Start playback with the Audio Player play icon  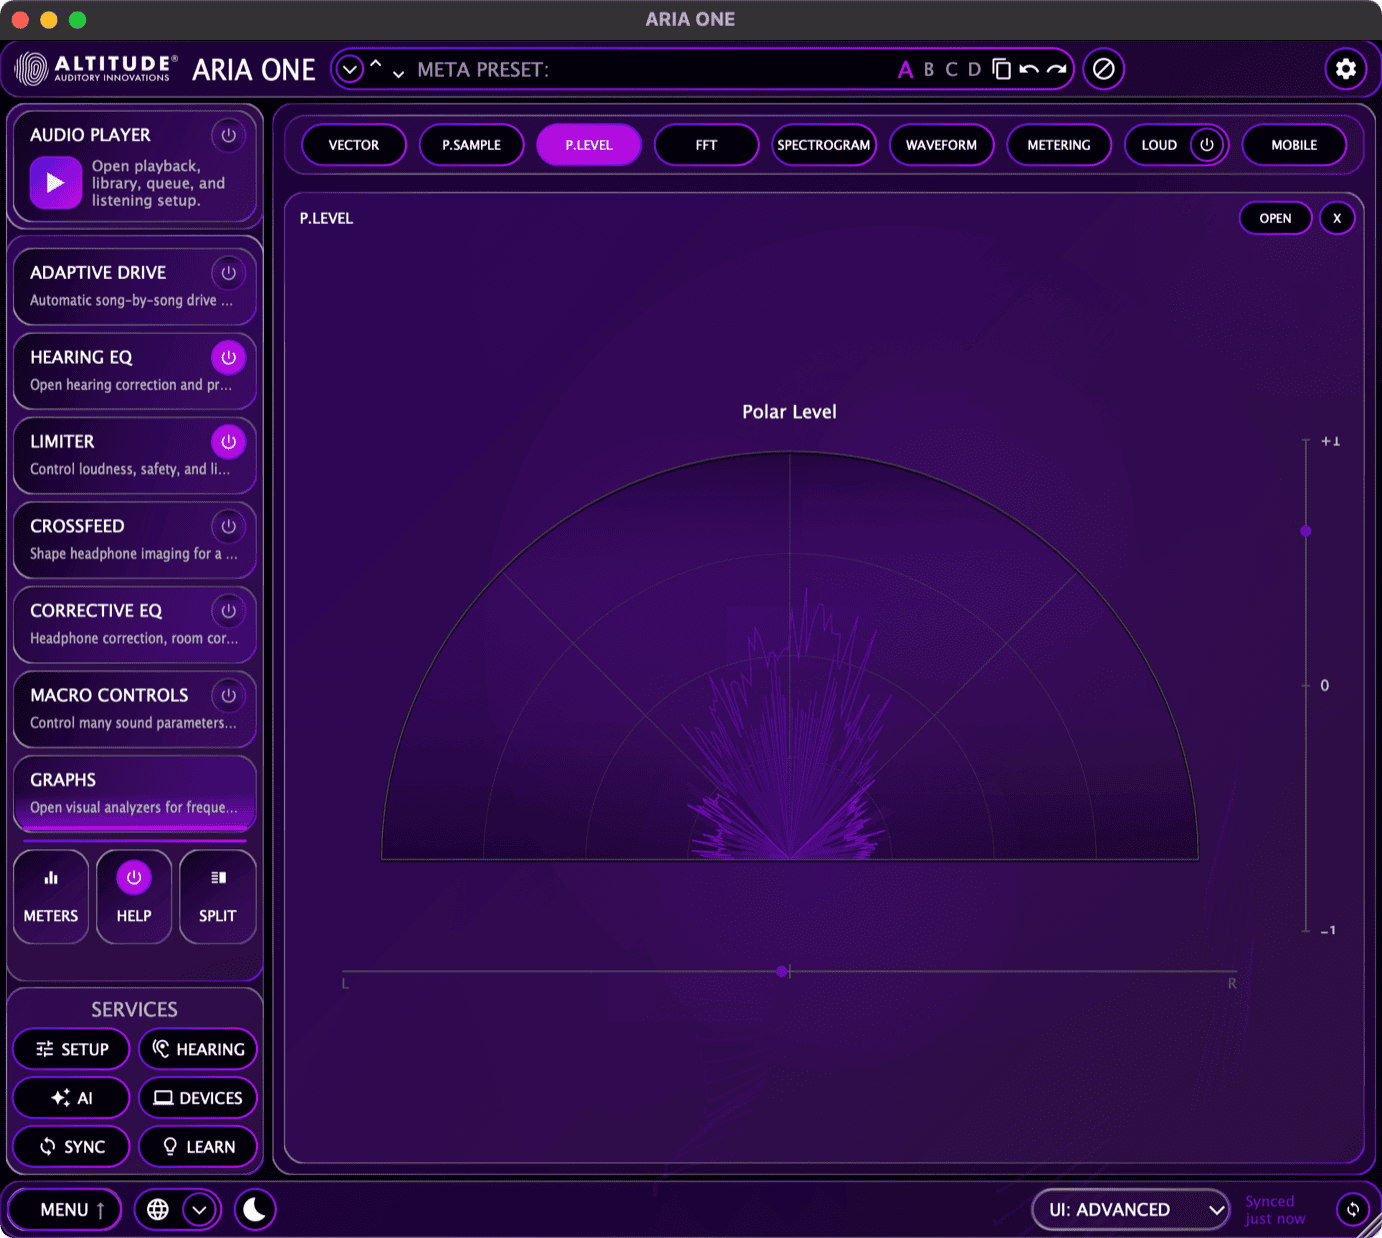(x=56, y=183)
